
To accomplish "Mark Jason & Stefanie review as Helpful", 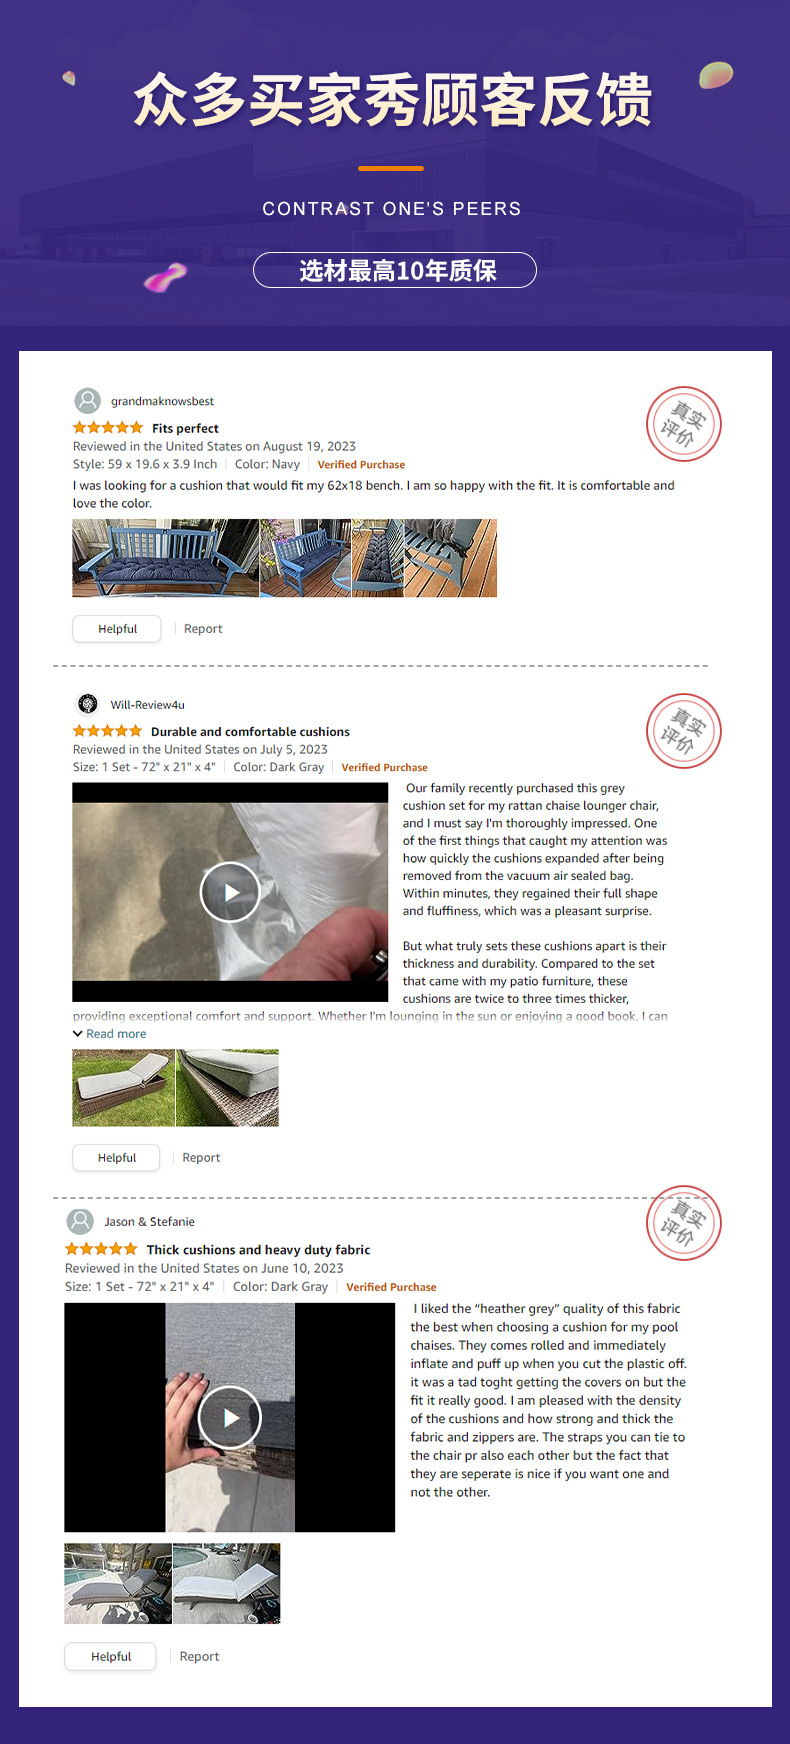I will pos(111,1657).
